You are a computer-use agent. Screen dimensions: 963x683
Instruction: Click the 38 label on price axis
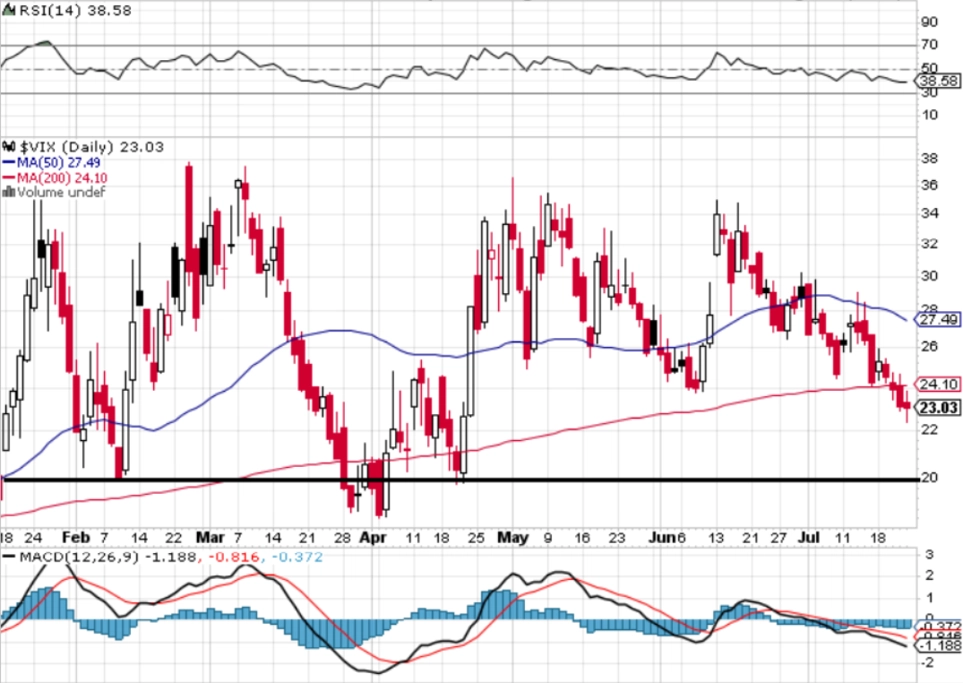(x=929, y=158)
